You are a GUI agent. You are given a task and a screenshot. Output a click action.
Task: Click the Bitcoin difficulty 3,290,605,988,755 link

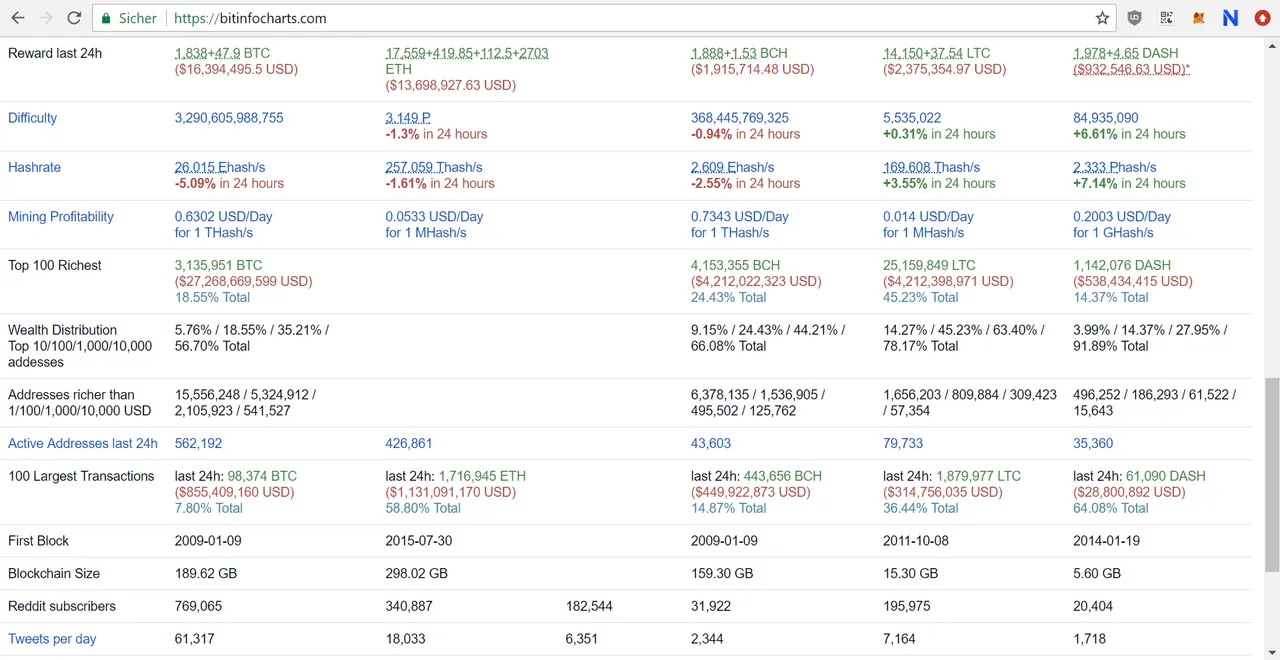pos(229,118)
